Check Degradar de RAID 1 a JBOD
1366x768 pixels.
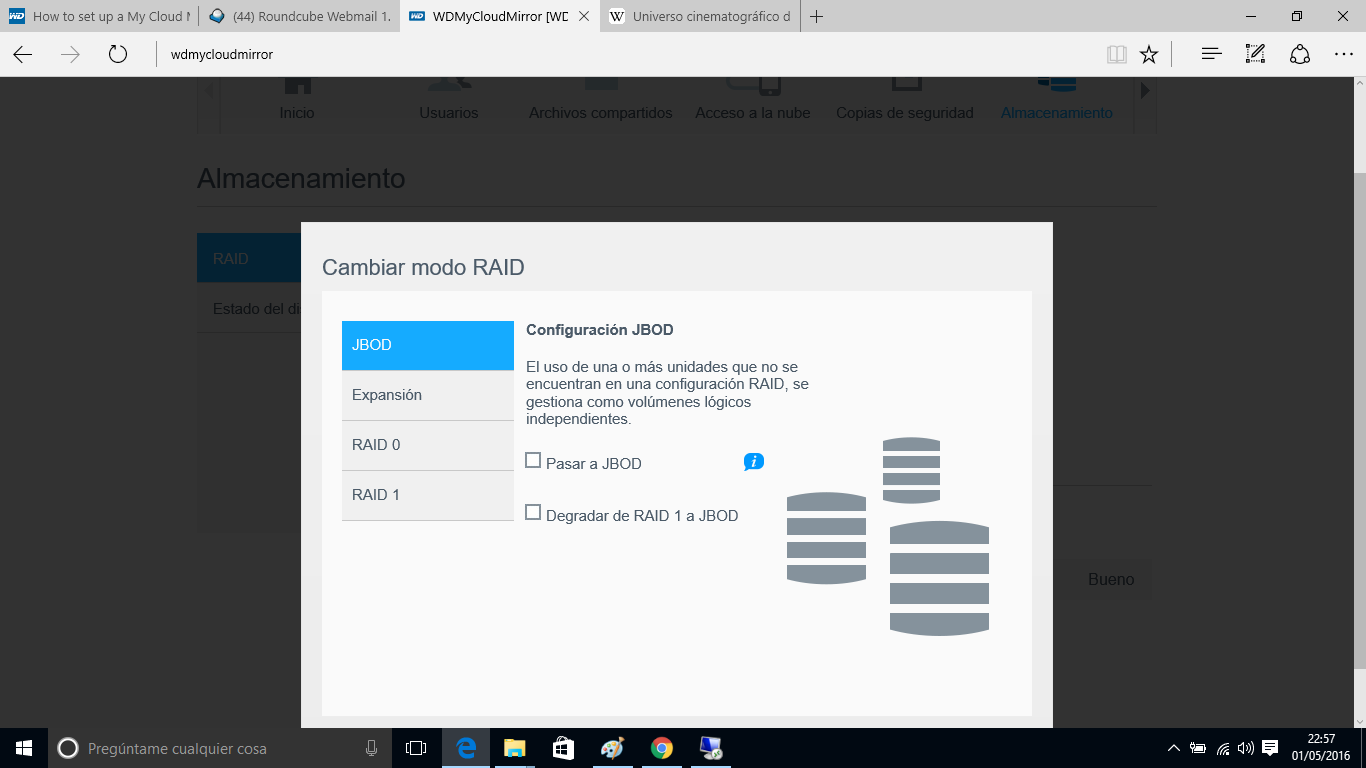tap(533, 513)
